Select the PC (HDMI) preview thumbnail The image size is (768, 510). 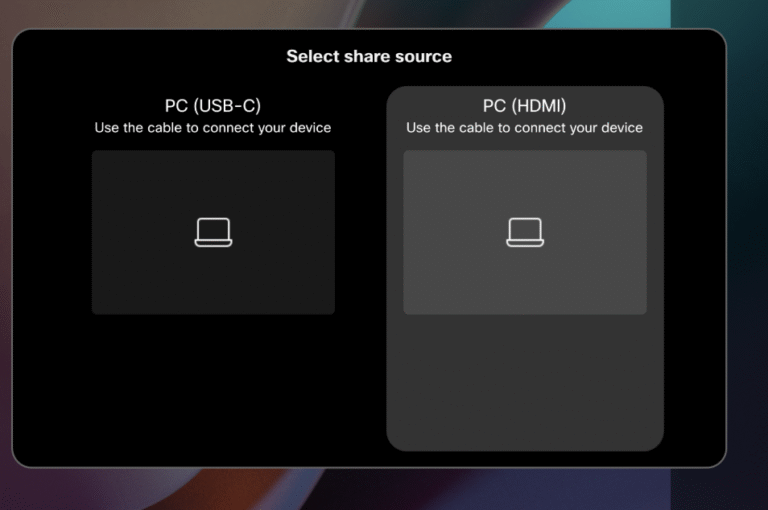click(525, 270)
